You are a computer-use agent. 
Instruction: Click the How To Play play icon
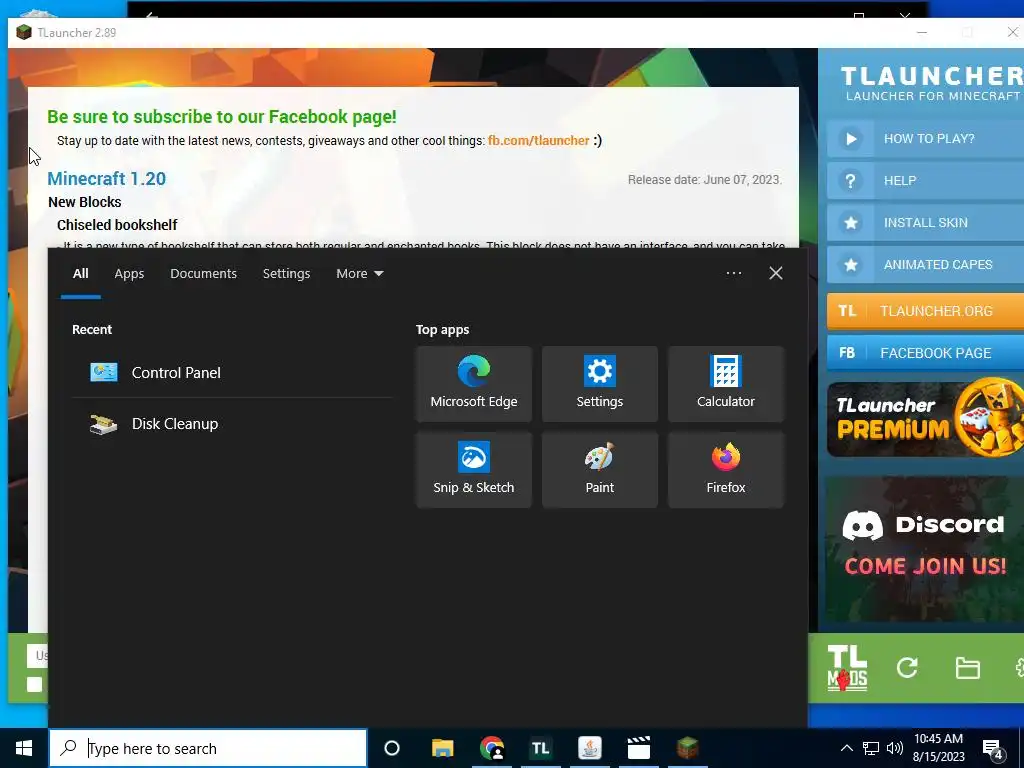click(850, 138)
